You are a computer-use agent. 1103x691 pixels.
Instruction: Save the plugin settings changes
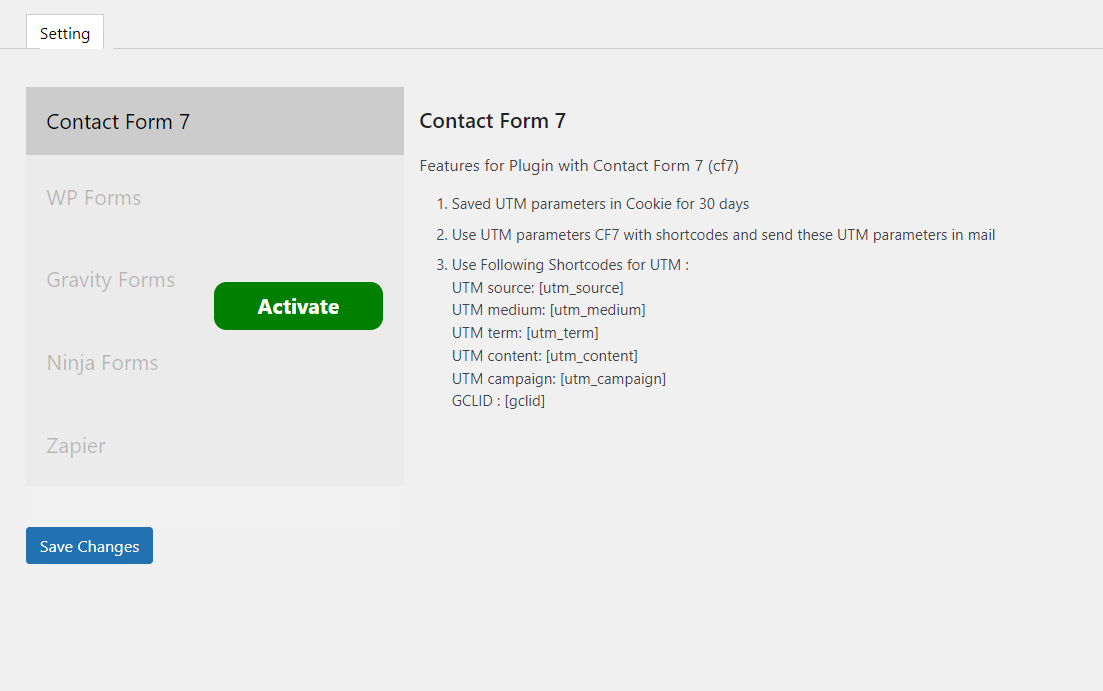(89, 546)
